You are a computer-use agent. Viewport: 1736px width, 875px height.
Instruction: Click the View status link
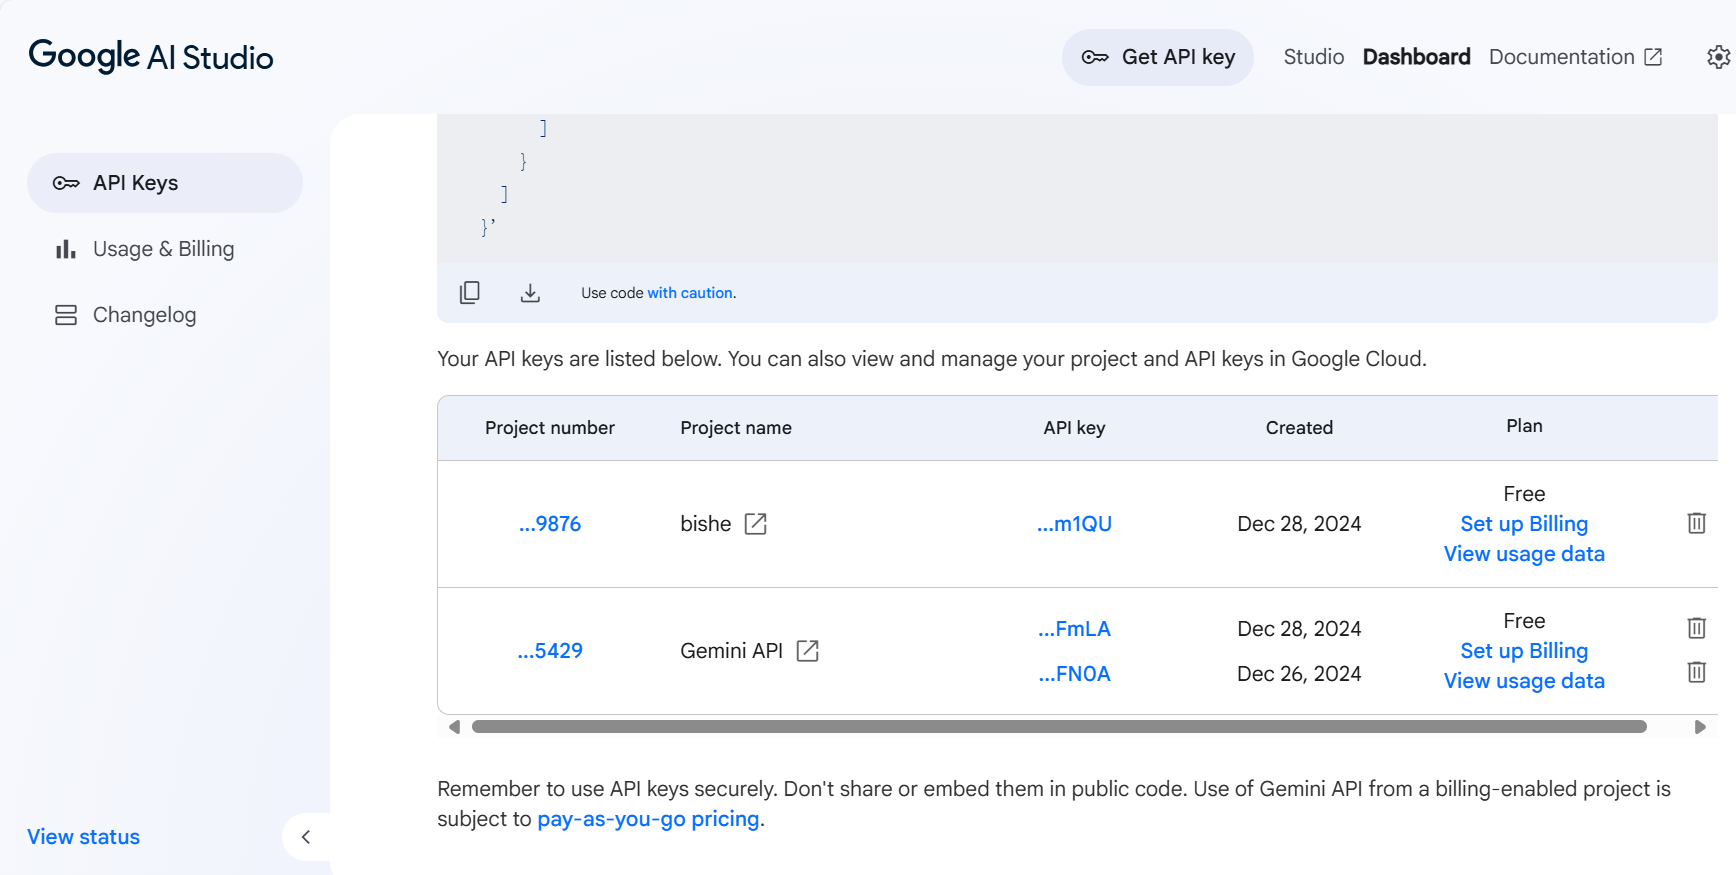pyautogui.click(x=84, y=837)
